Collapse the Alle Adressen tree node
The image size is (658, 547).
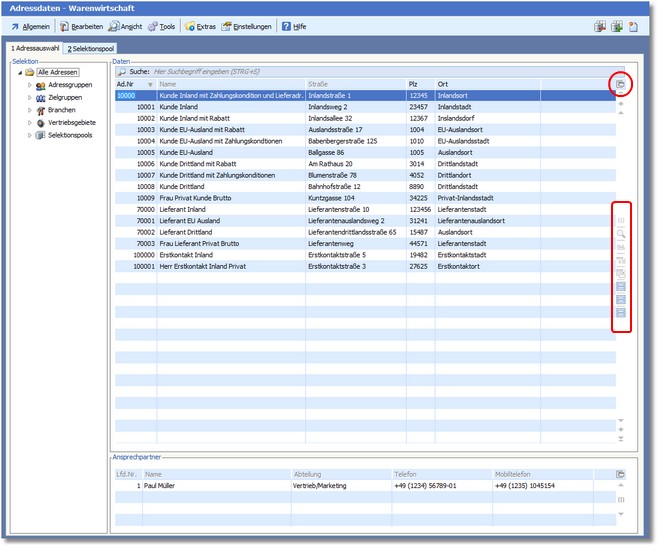click(19, 73)
